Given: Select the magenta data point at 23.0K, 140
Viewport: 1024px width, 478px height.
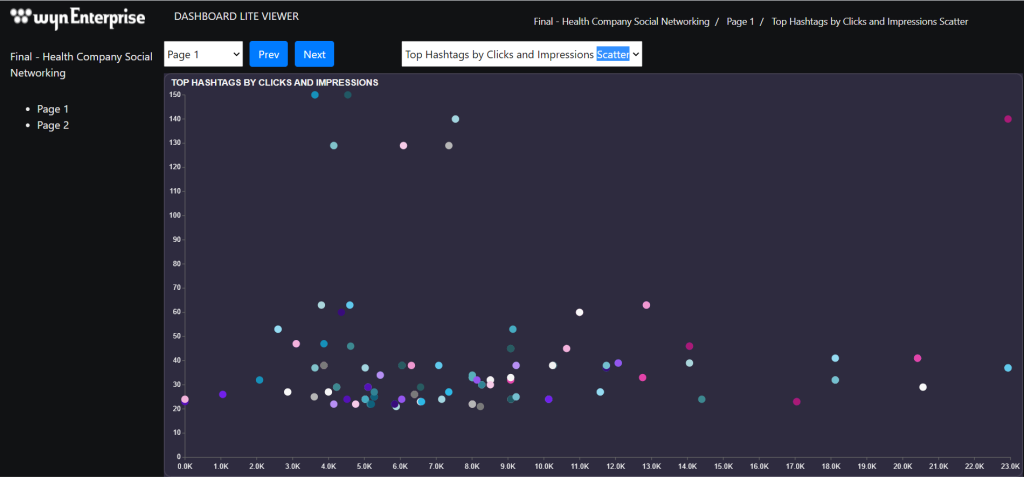Looking at the screenshot, I should tap(1008, 119).
